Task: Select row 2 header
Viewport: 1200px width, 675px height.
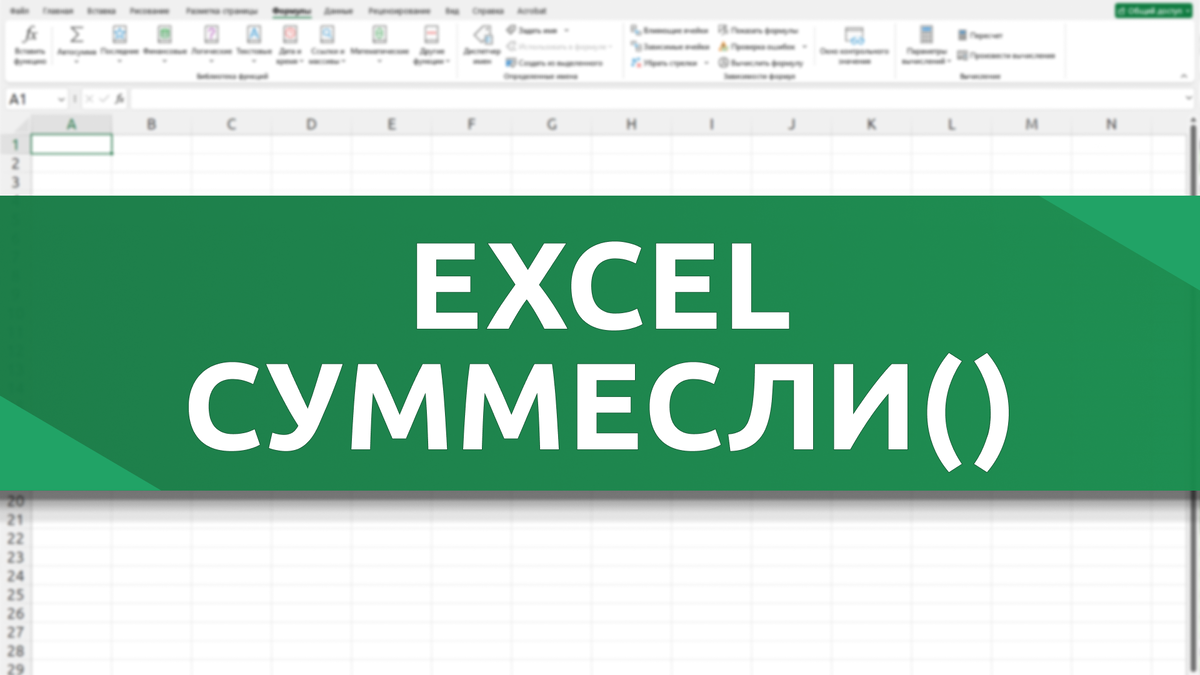Action: tap(15, 163)
